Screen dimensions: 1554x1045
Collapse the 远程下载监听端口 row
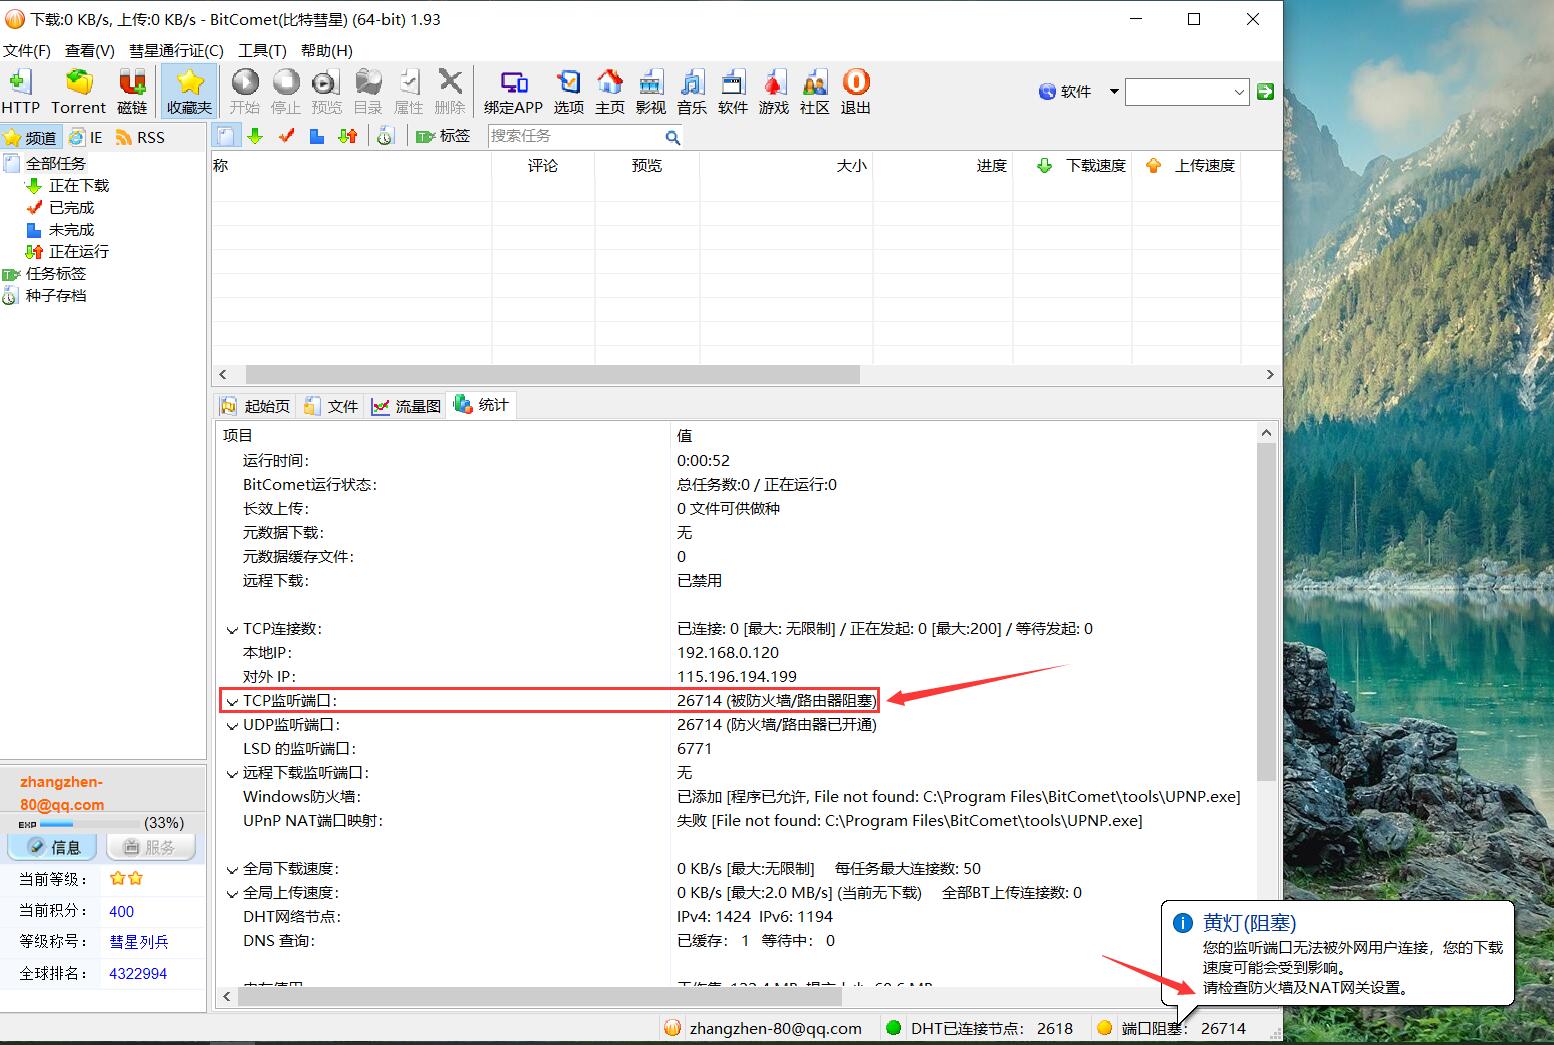(232, 774)
